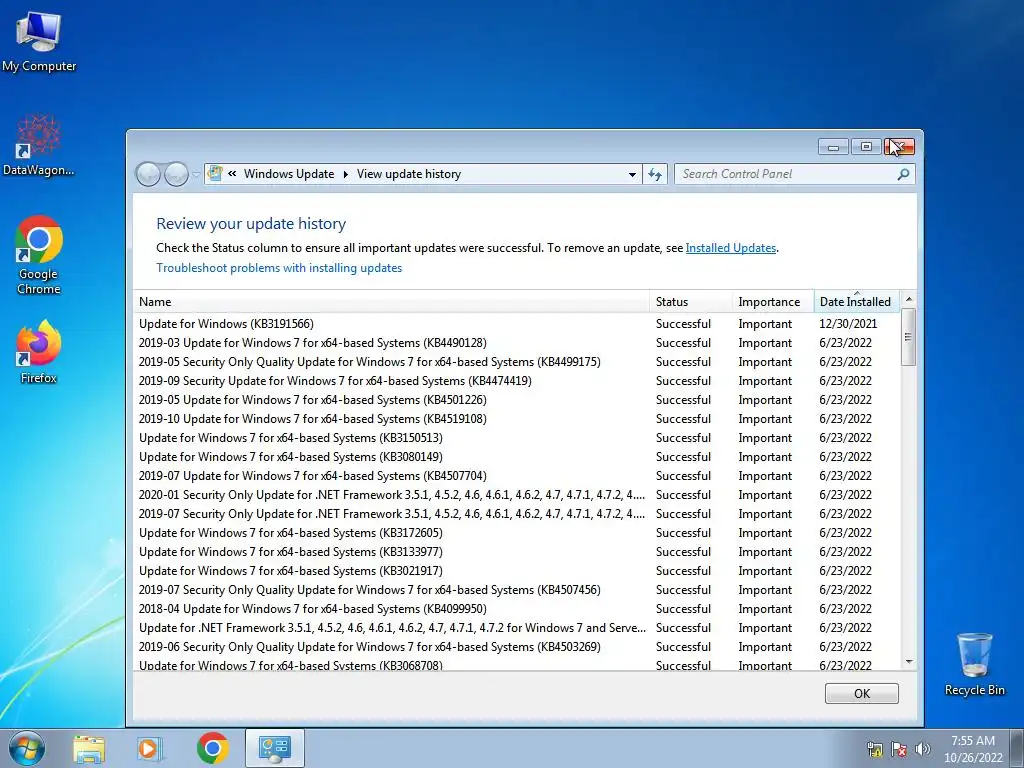This screenshot has height=768, width=1024.
Task: Open the Action Center flag icon
Action: (899, 749)
